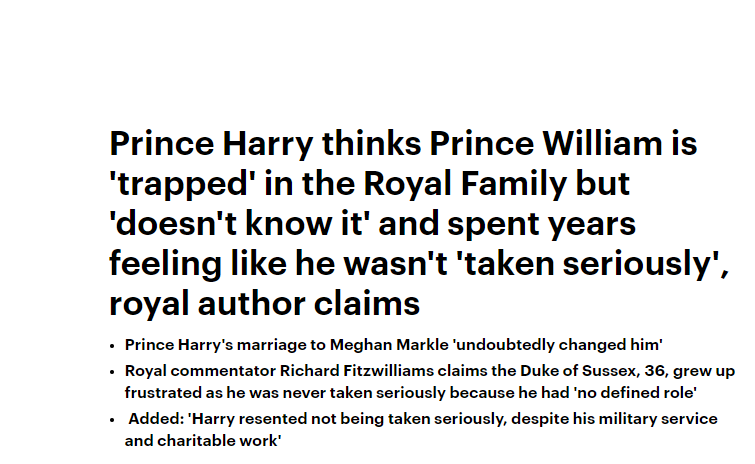The width and height of the screenshot is (755, 464).
Task: Click 'Royal Family' in the headline
Action: [465, 184]
